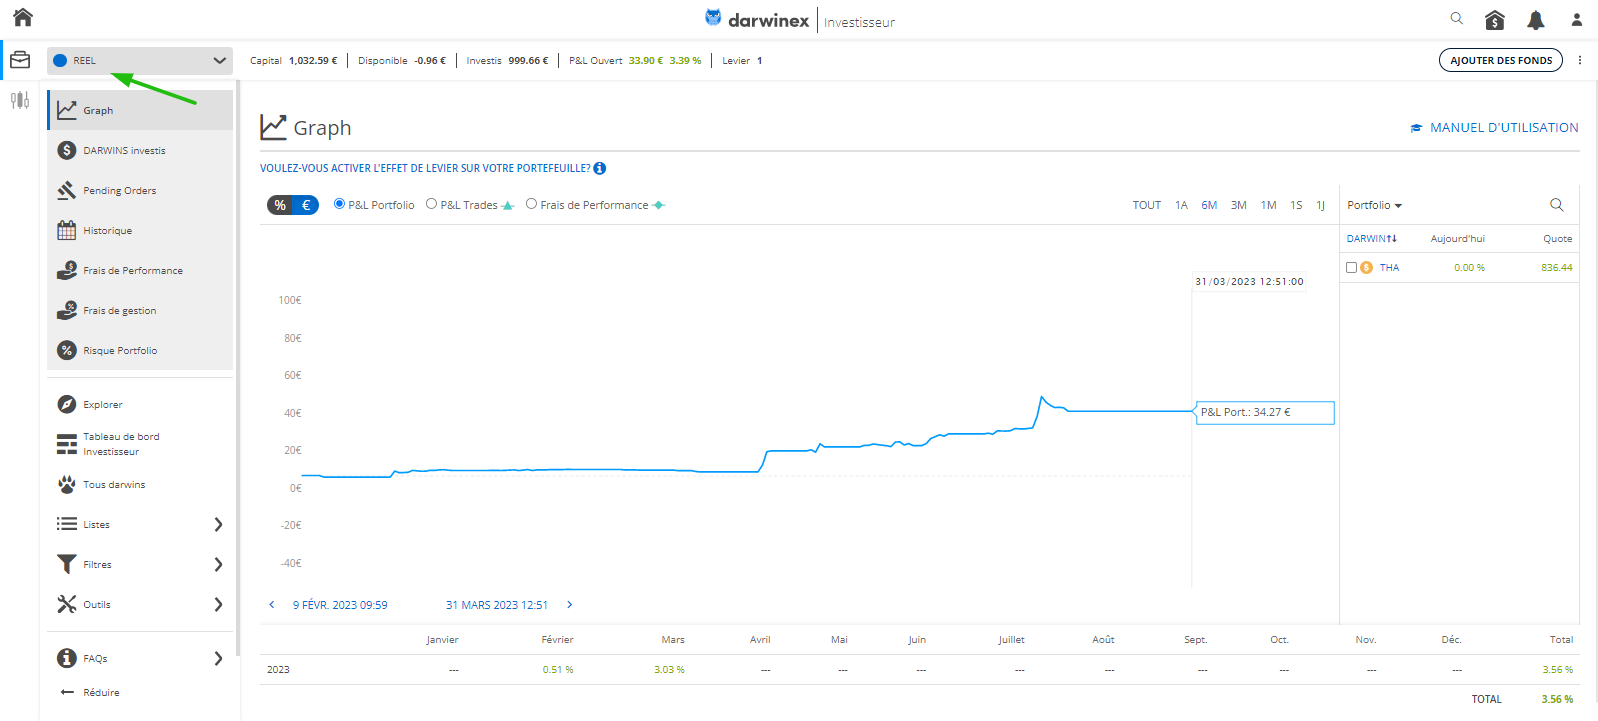Image resolution: width=1598 pixels, height=721 pixels.
Task: Open the MANUEL D'UTILISATION link
Action: click(1495, 128)
